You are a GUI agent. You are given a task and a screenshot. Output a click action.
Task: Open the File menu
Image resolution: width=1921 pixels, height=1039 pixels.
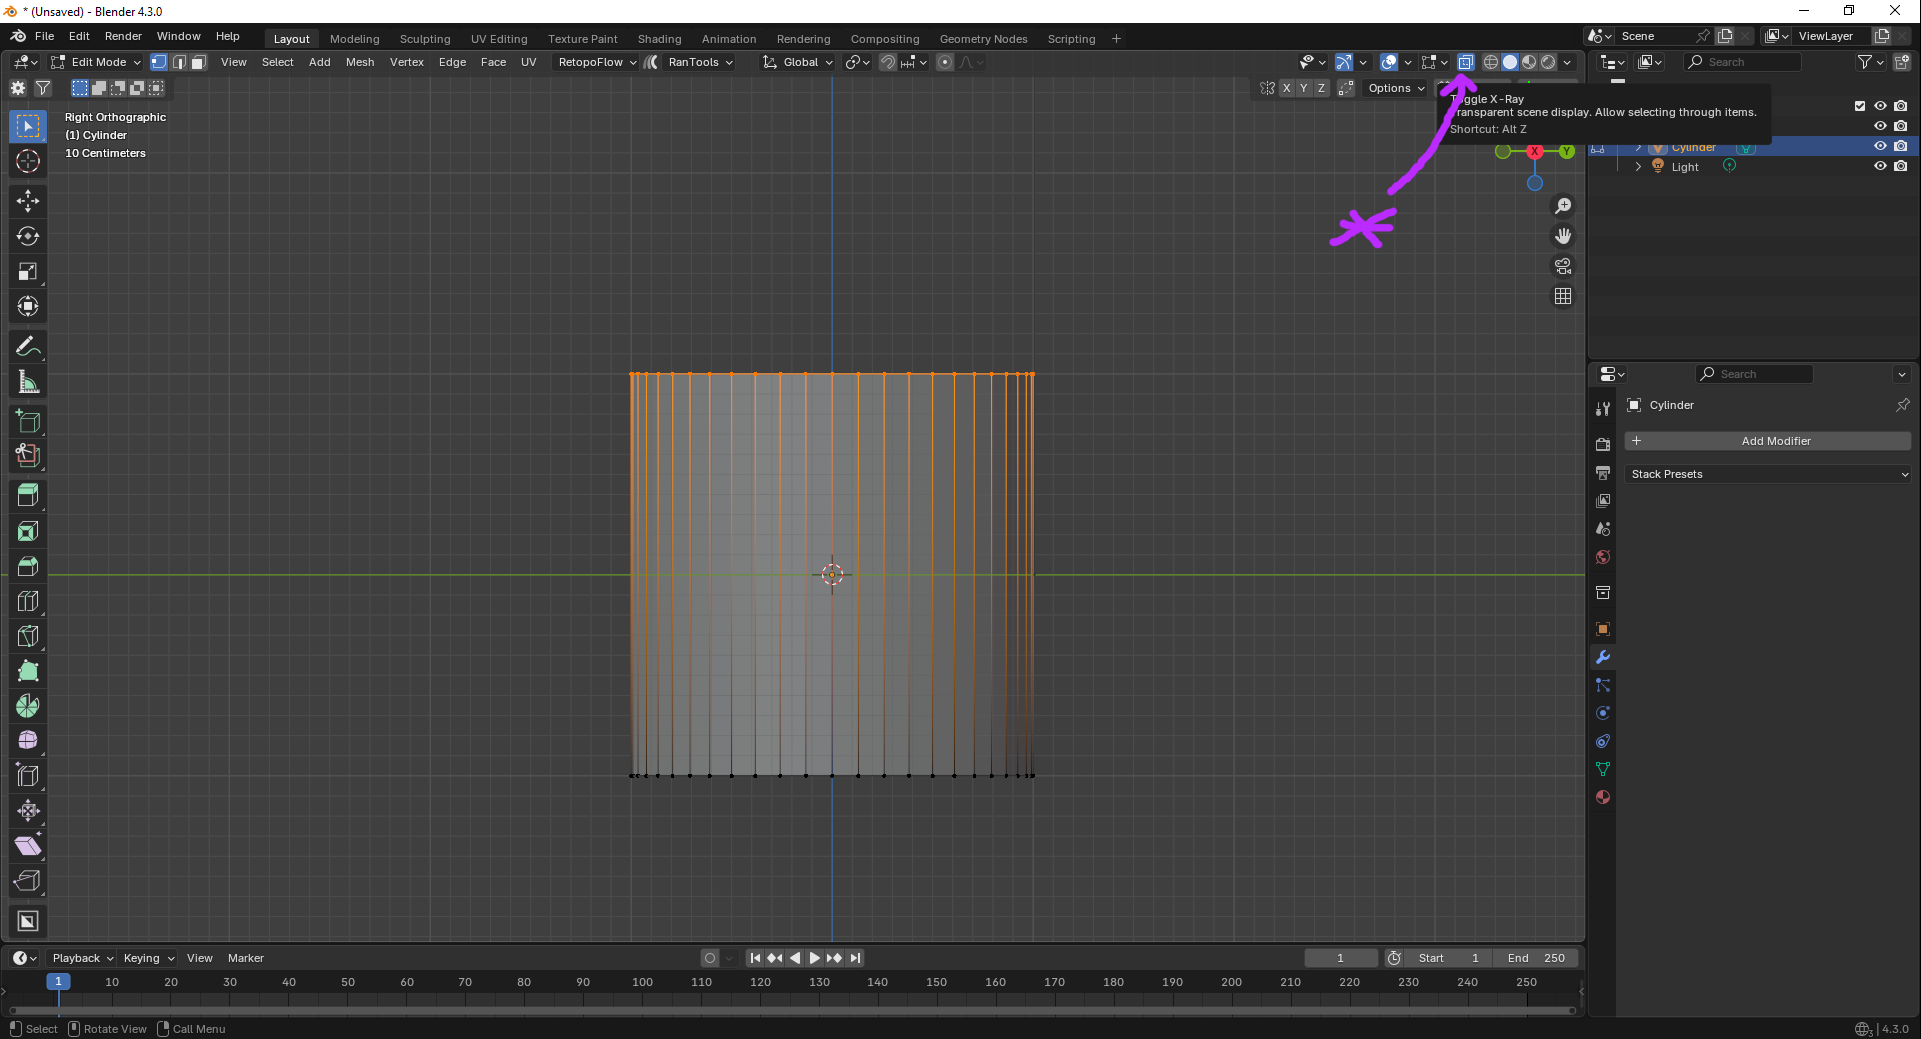[44, 36]
